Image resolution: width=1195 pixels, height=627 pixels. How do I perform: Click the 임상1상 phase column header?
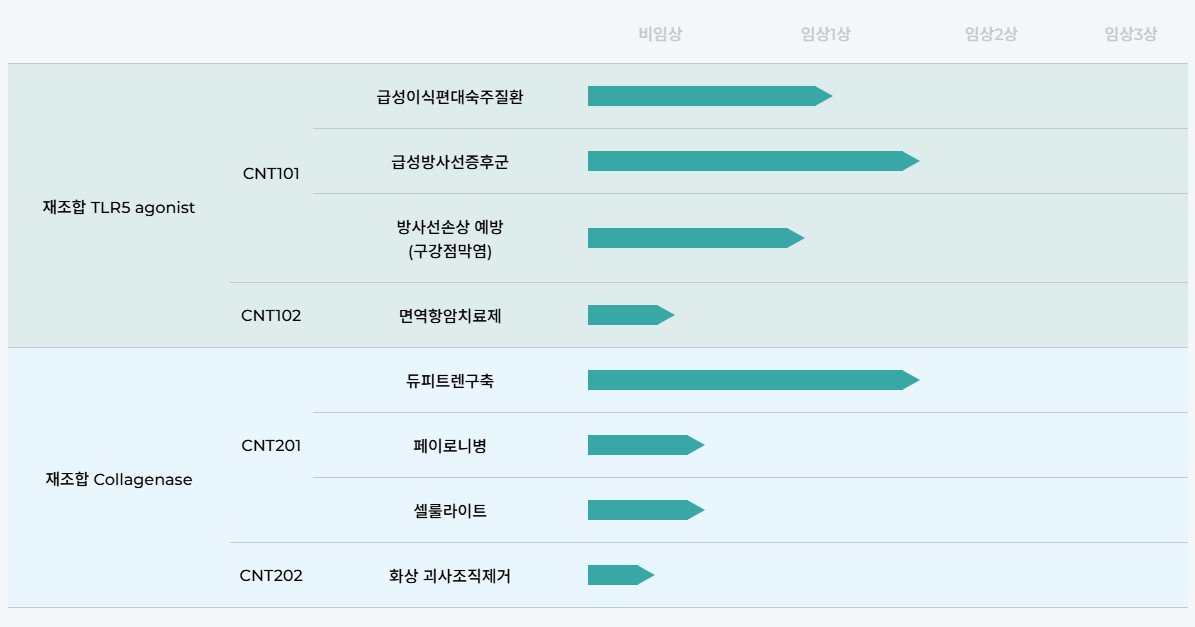[826, 34]
